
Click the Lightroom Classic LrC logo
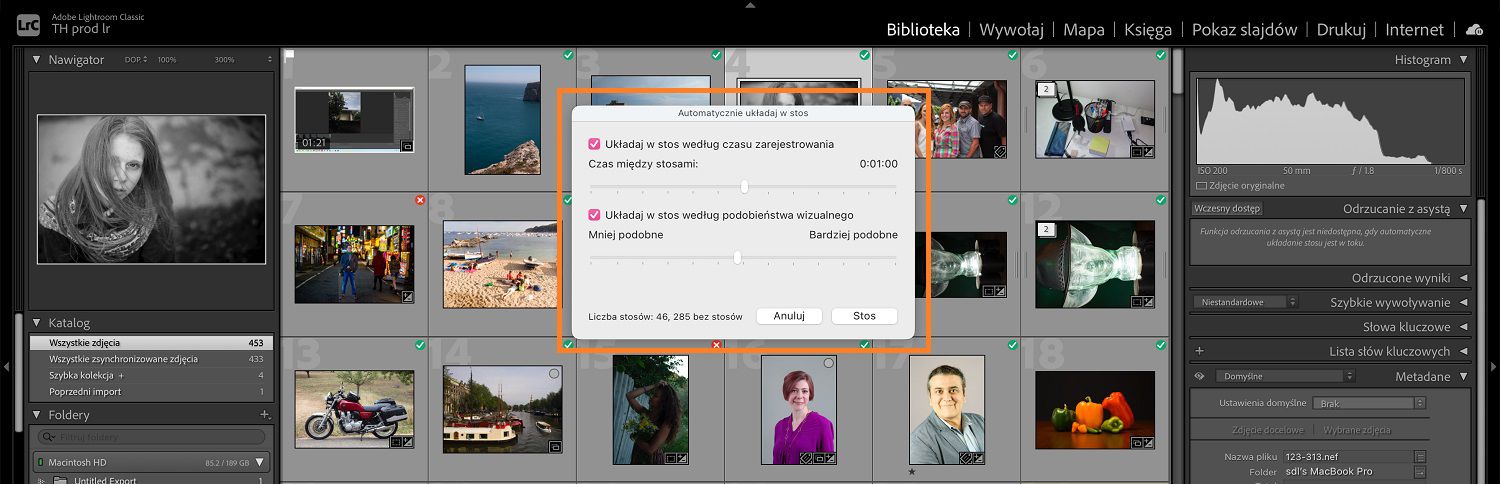[29, 24]
